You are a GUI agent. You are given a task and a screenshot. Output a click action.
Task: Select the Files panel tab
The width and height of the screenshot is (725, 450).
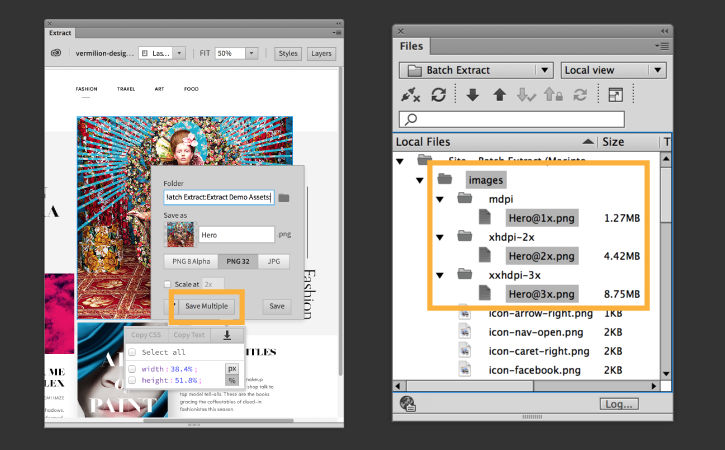[x=411, y=46]
